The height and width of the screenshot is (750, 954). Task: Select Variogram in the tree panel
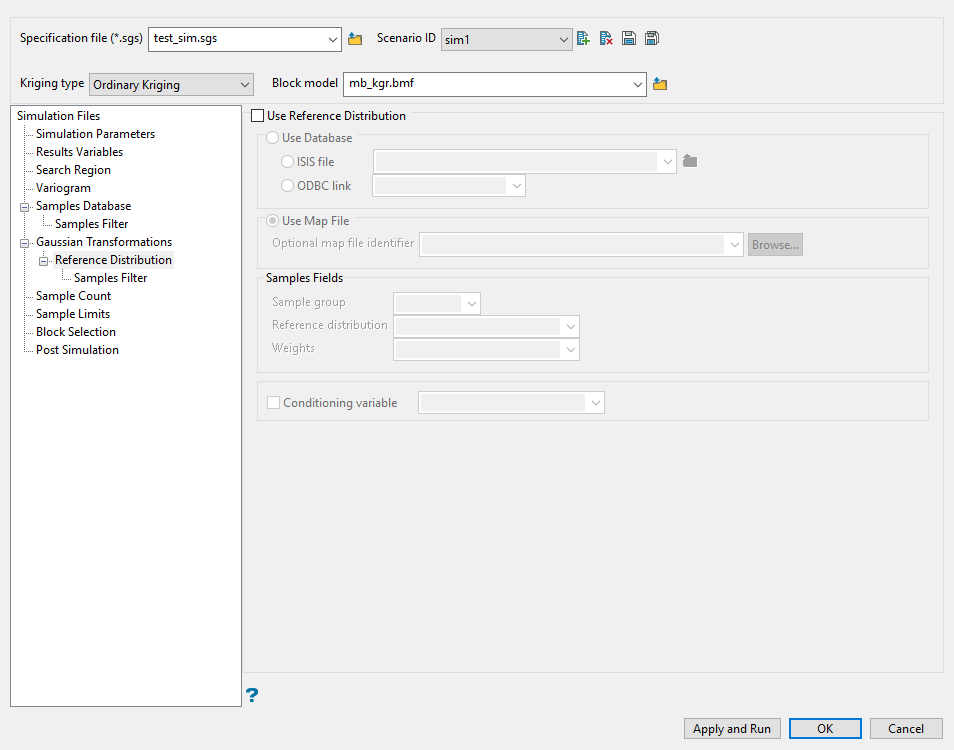(x=63, y=188)
